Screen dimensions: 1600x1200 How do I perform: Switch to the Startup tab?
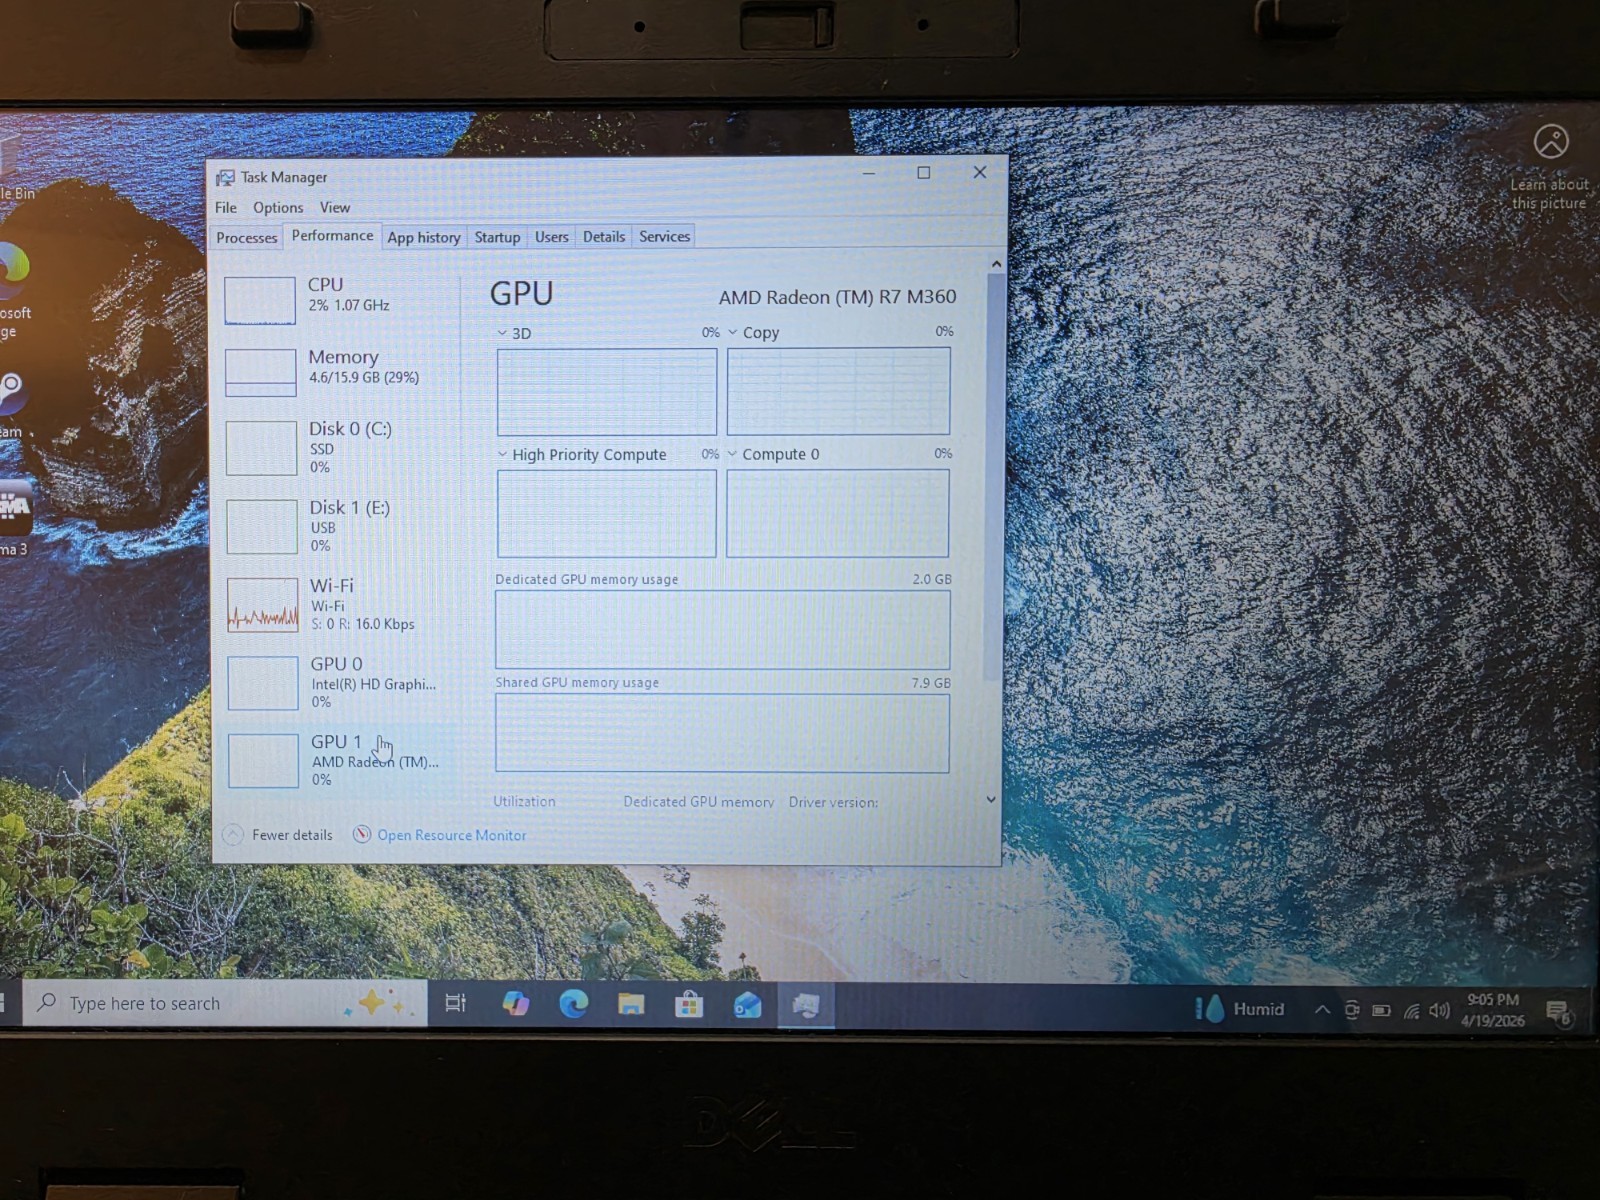click(497, 237)
